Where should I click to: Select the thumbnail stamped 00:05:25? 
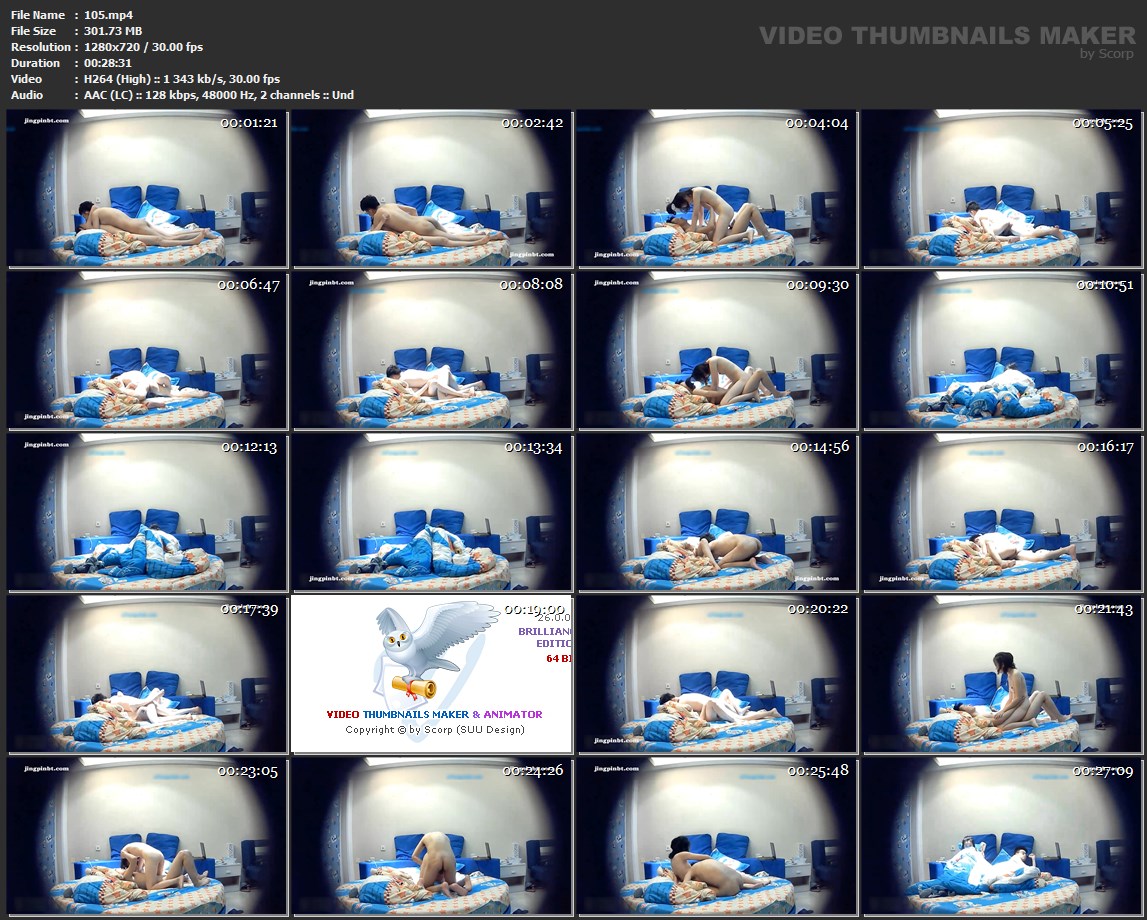(x=1002, y=189)
